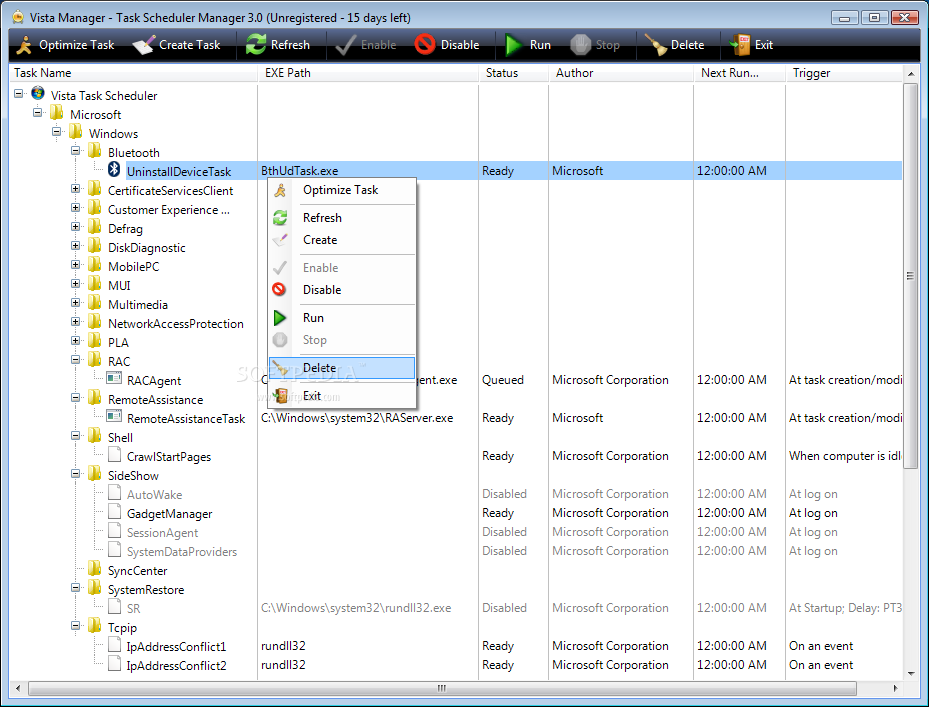Select the SessionAgent task

162,533
